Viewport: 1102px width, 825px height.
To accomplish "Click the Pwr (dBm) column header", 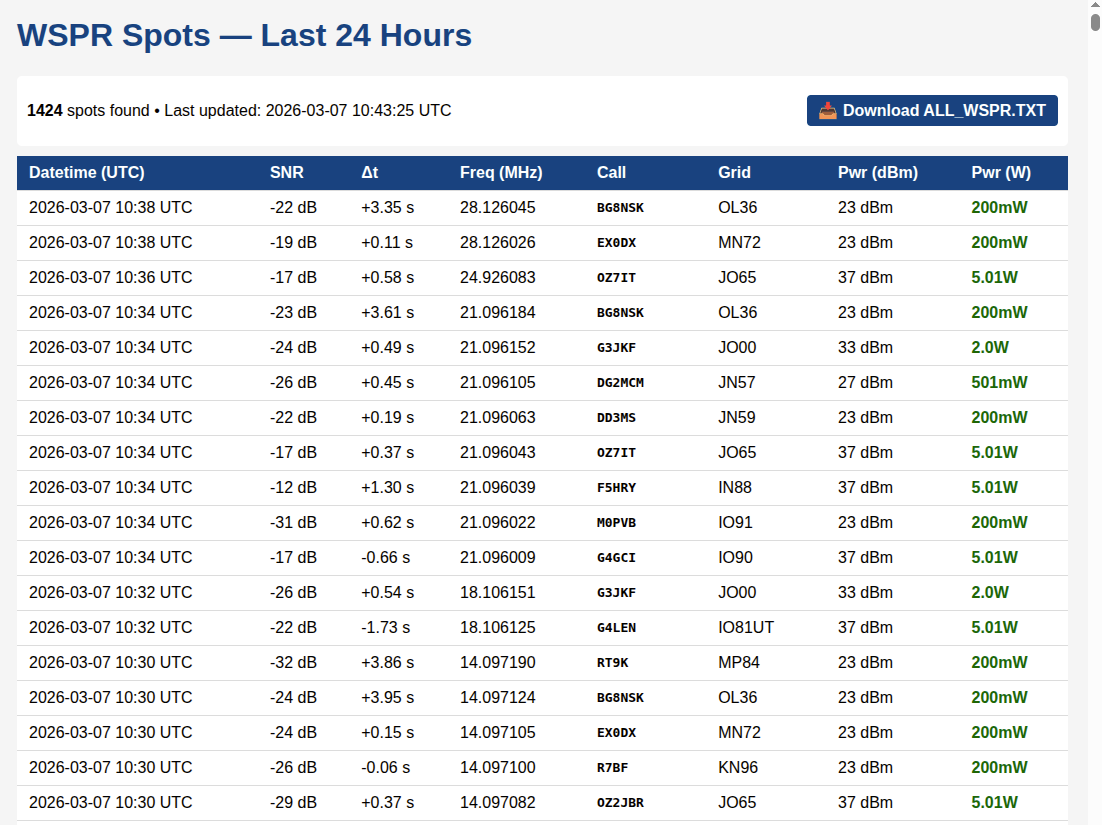I will pos(877,173).
